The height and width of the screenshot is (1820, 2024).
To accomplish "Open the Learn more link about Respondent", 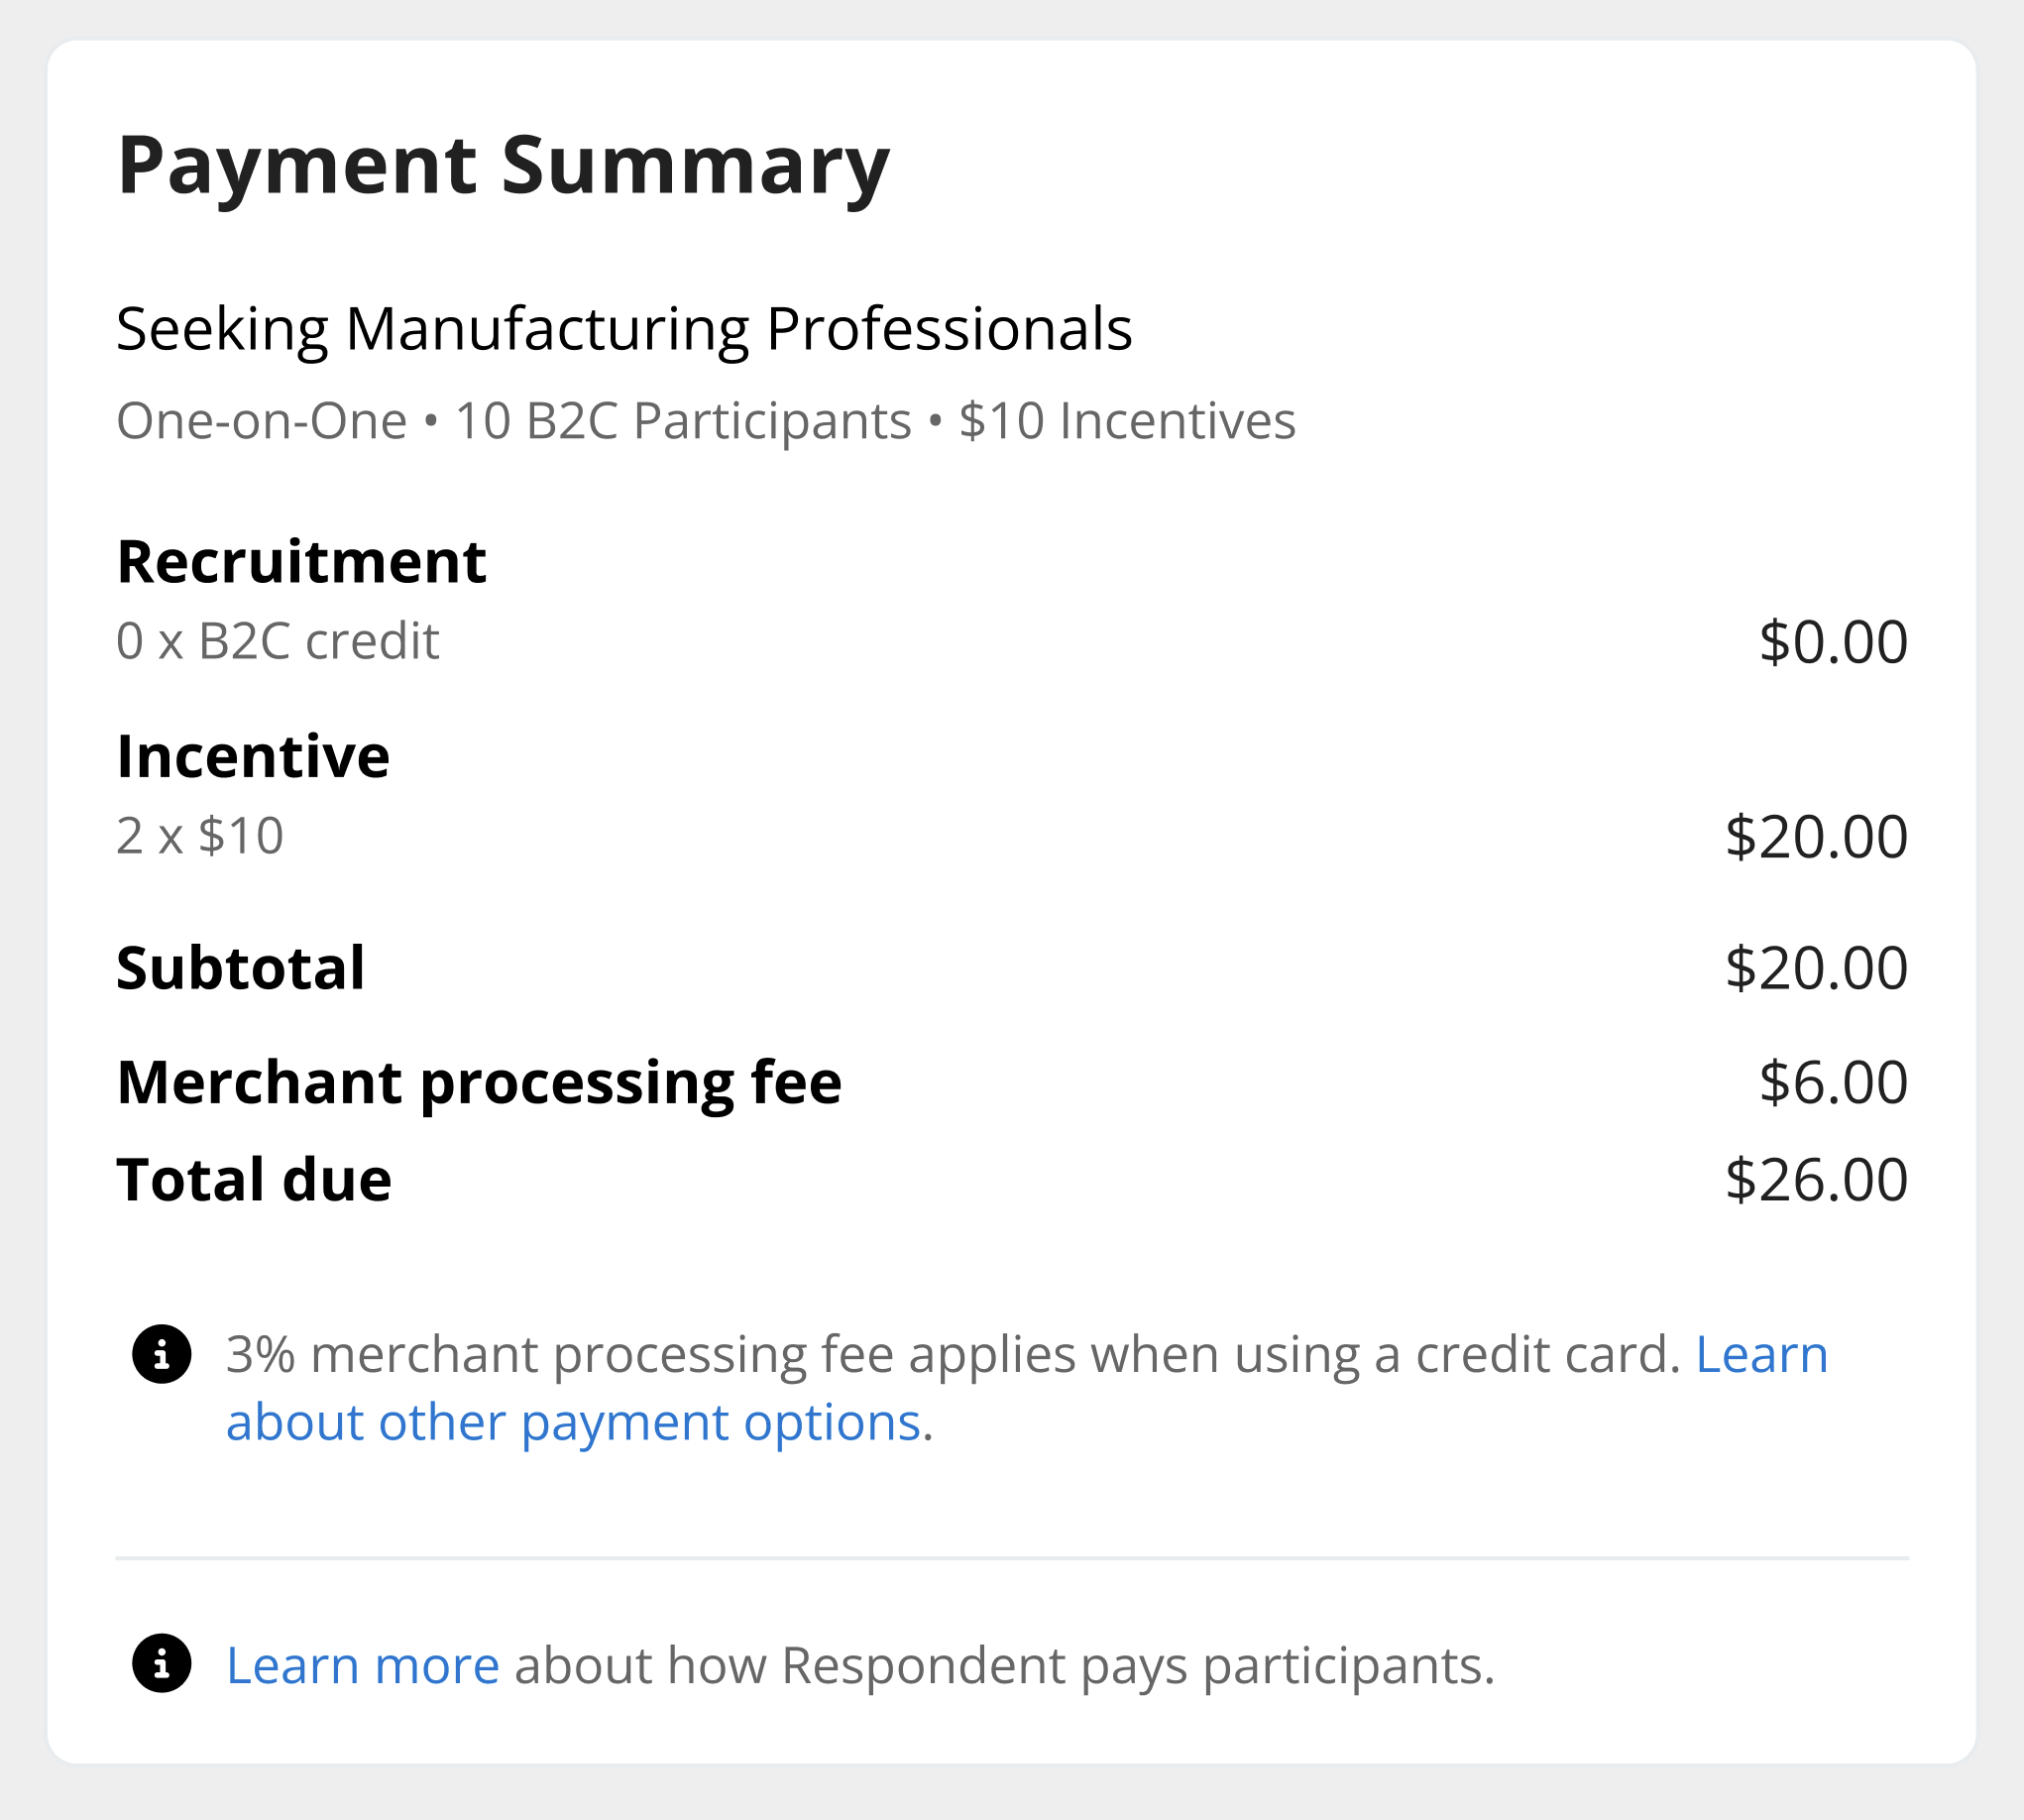I will click(x=362, y=1666).
